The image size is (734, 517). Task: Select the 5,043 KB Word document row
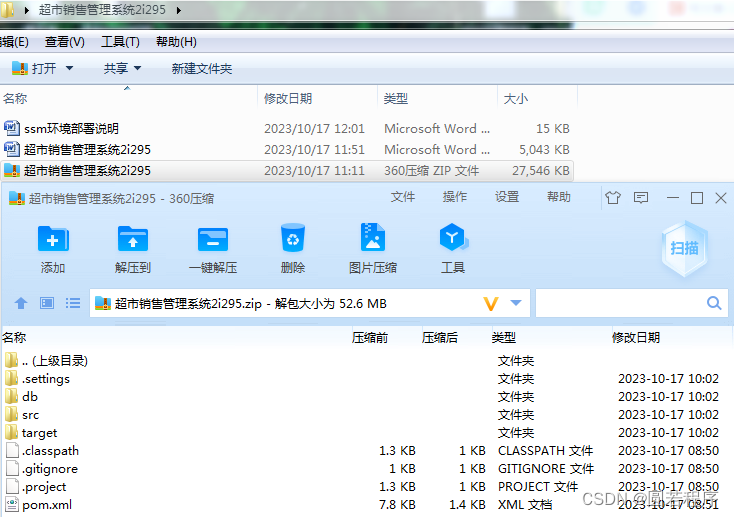[x=286, y=149]
